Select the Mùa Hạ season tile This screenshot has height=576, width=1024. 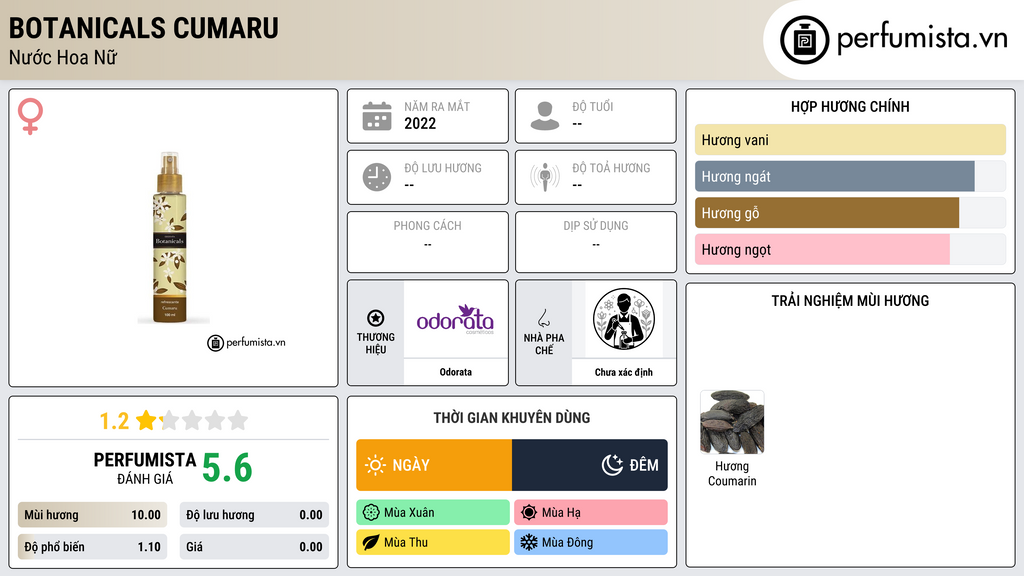591,513
